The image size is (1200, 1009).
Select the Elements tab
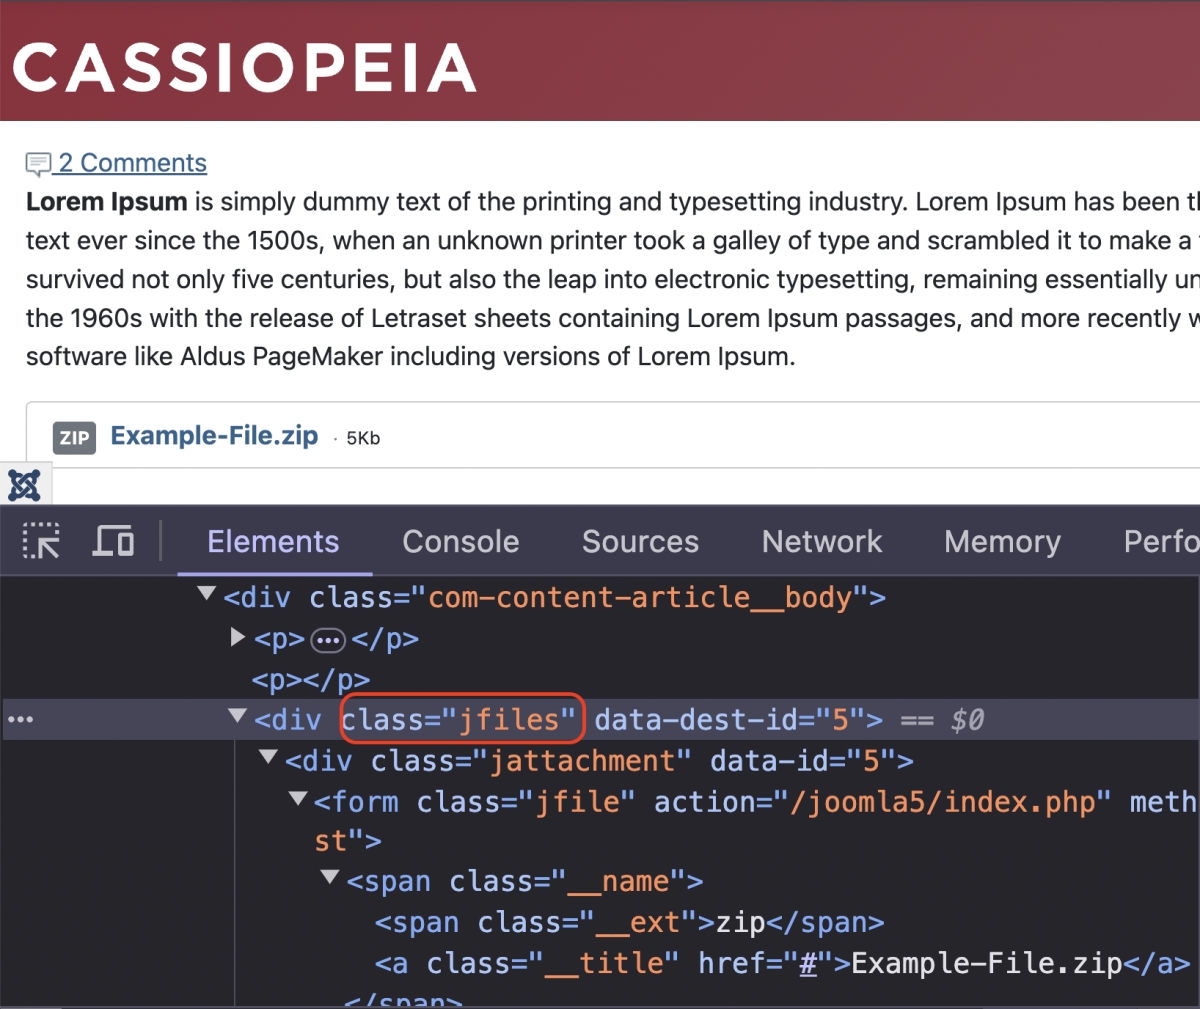pos(273,541)
